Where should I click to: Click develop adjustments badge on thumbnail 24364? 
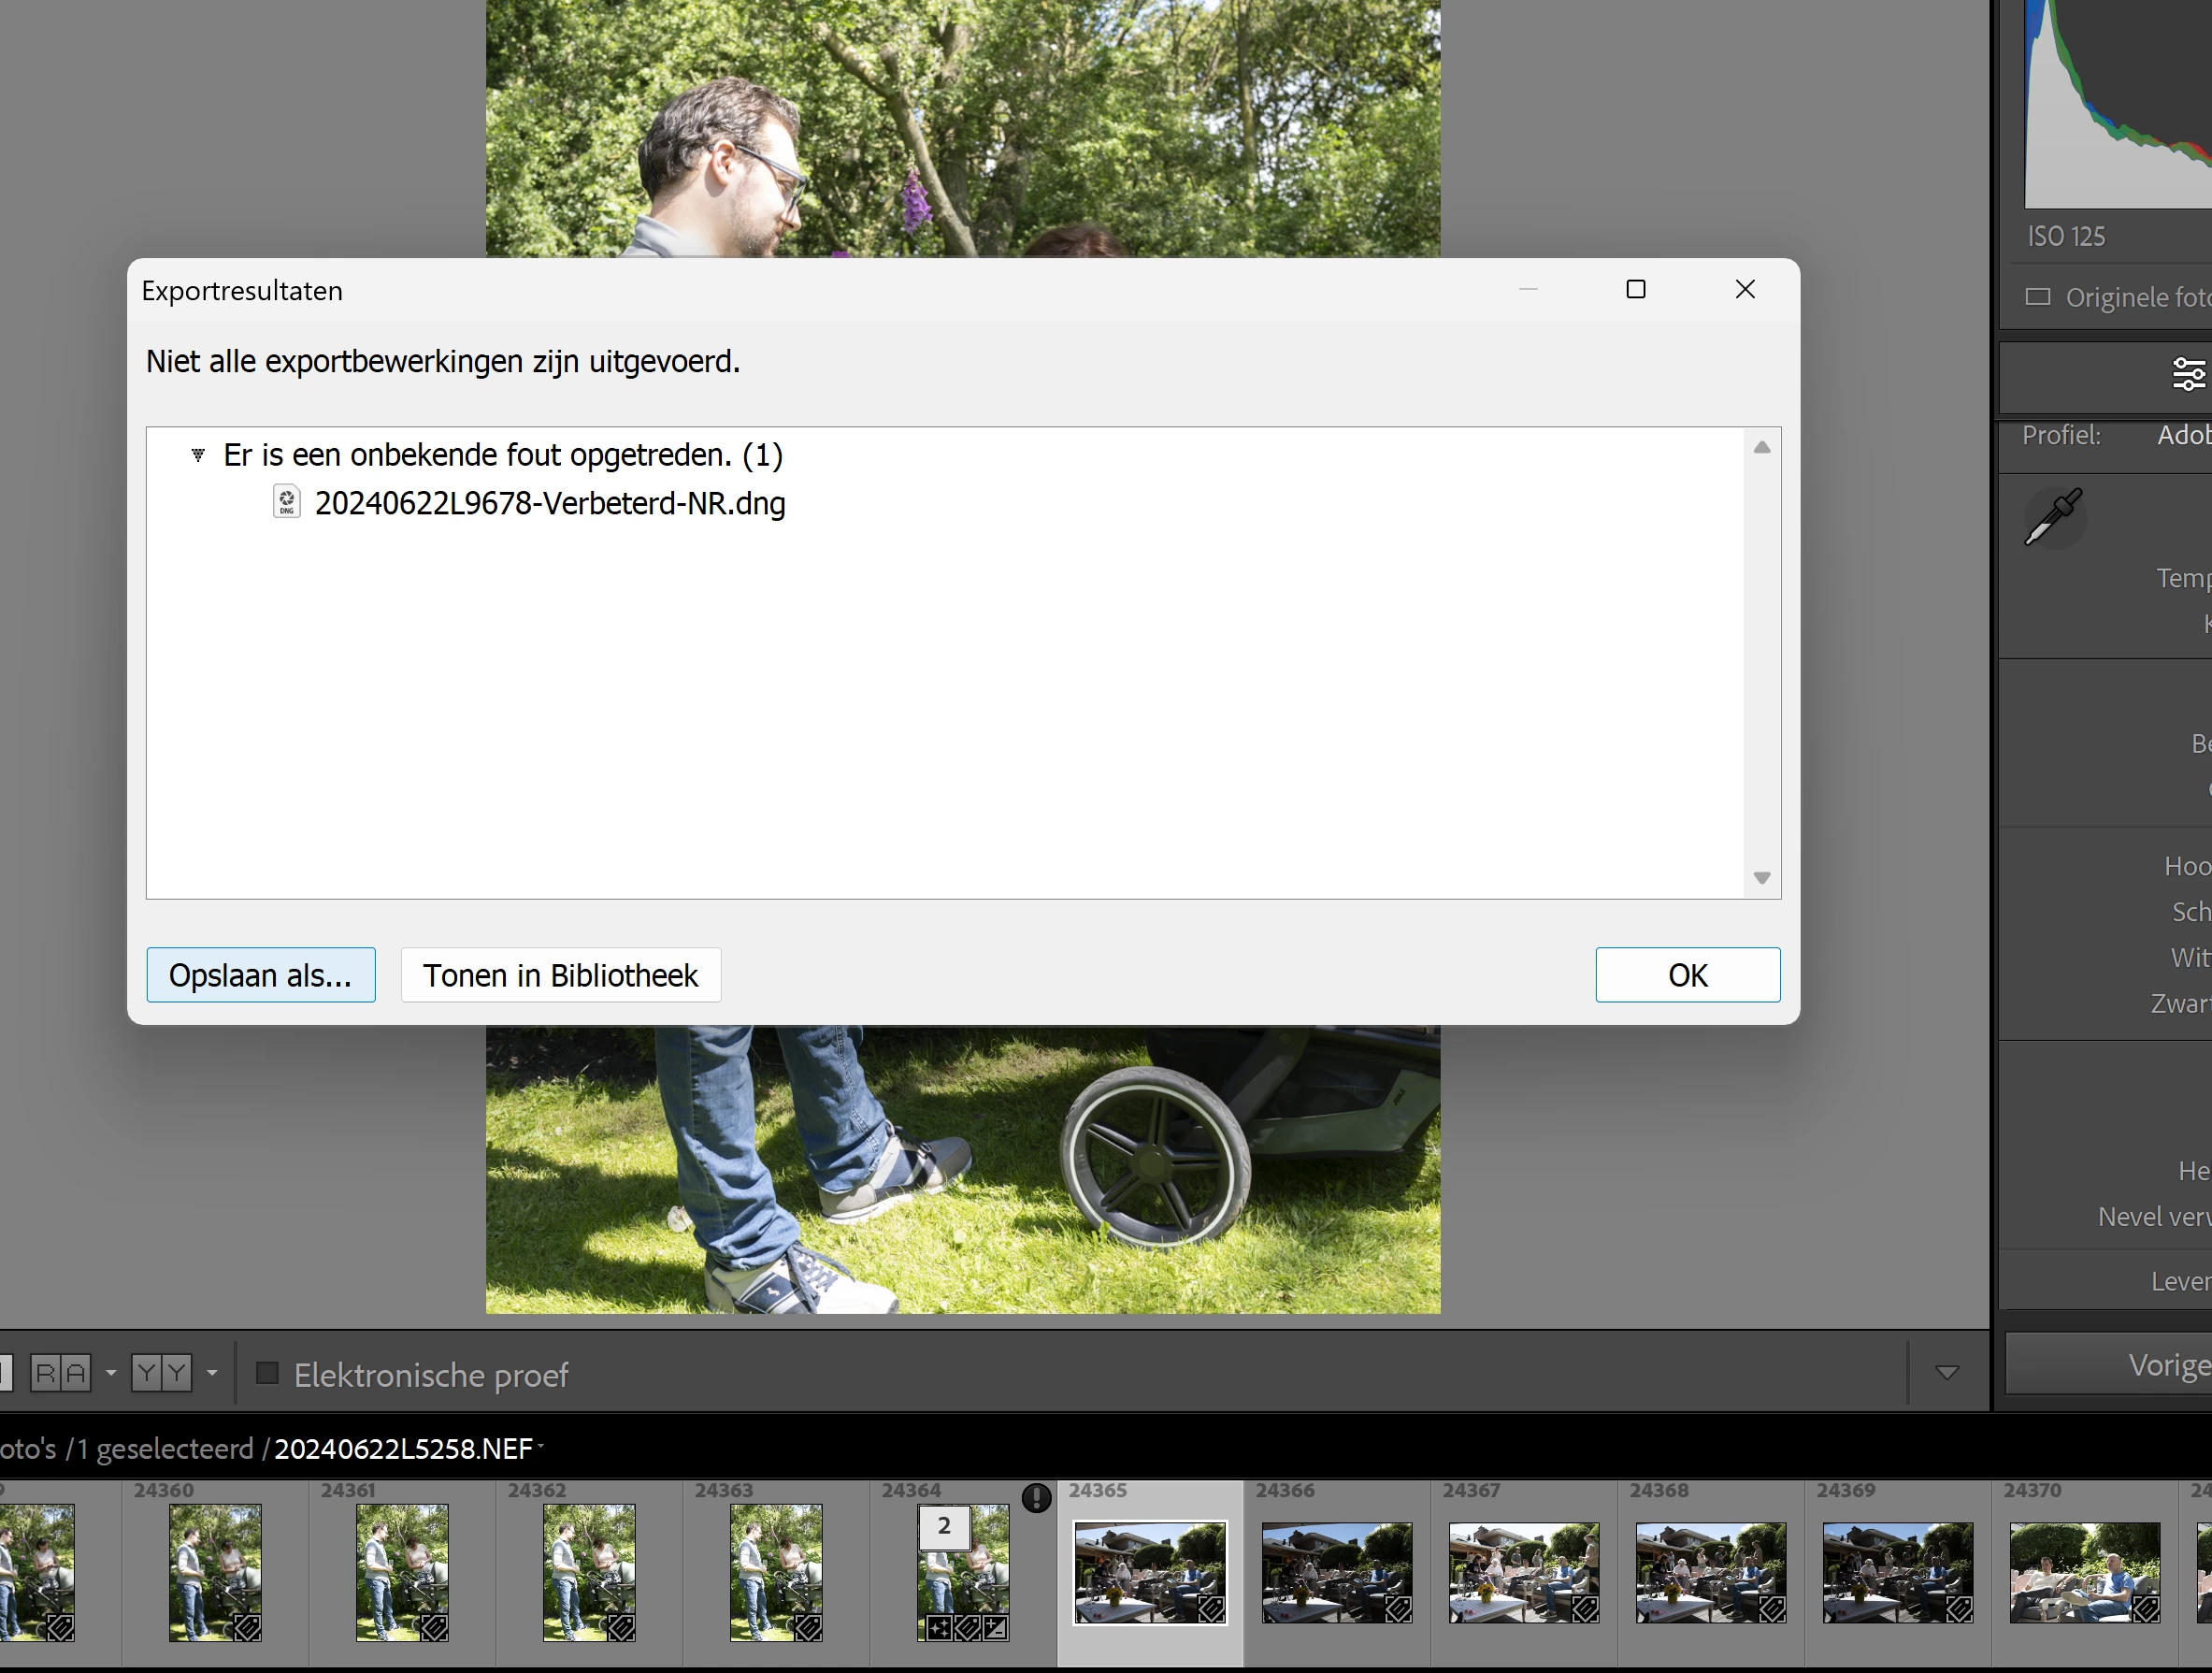(x=995, y=1628)
